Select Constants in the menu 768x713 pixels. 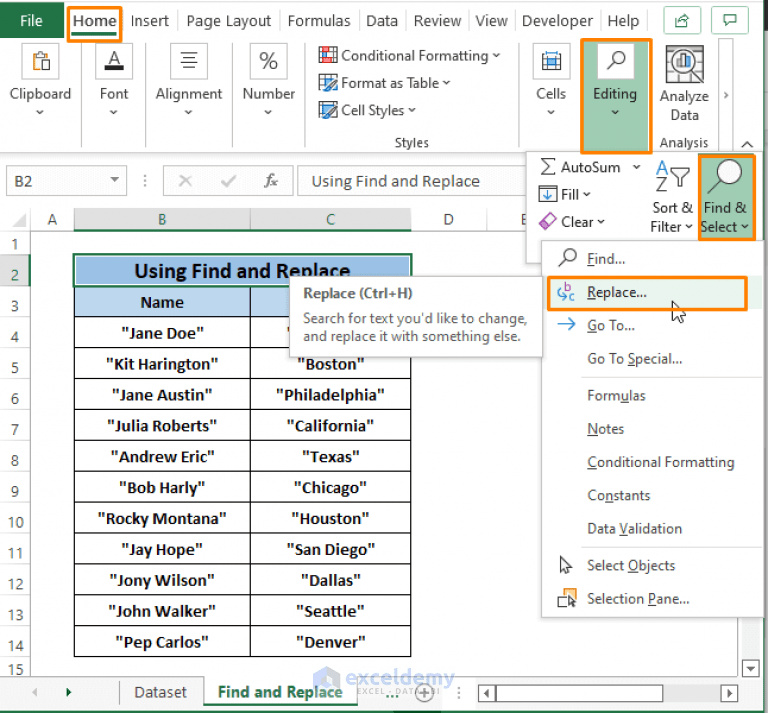pyautogui.click(x=653, y=495)
